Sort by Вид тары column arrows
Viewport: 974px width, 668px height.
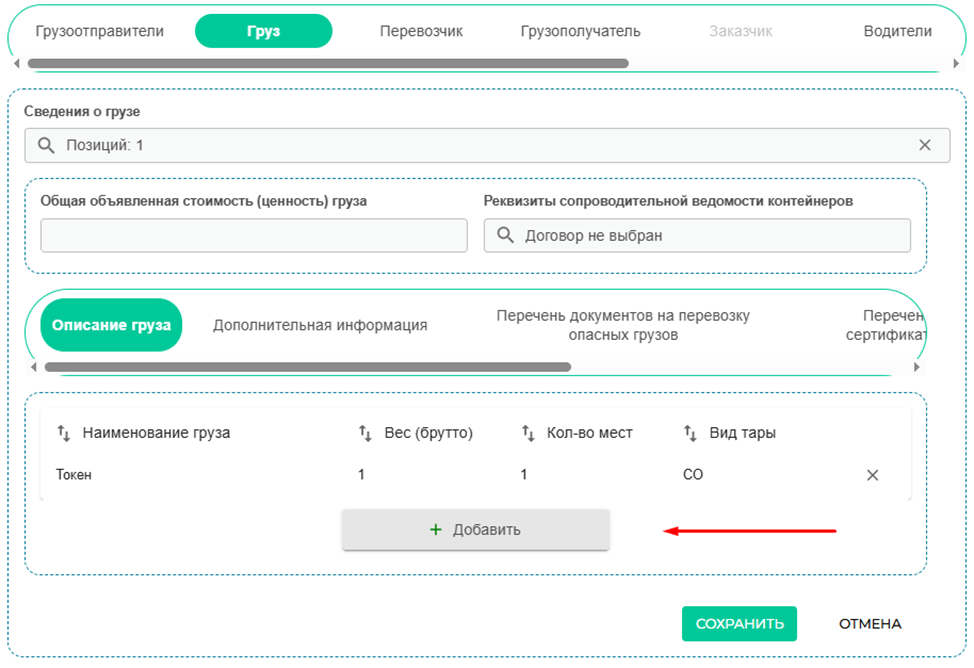[690, 433]
